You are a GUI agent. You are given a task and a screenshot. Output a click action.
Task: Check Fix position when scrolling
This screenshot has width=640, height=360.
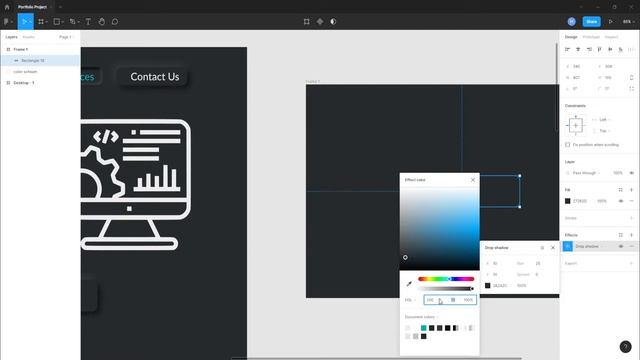point(567,144)
